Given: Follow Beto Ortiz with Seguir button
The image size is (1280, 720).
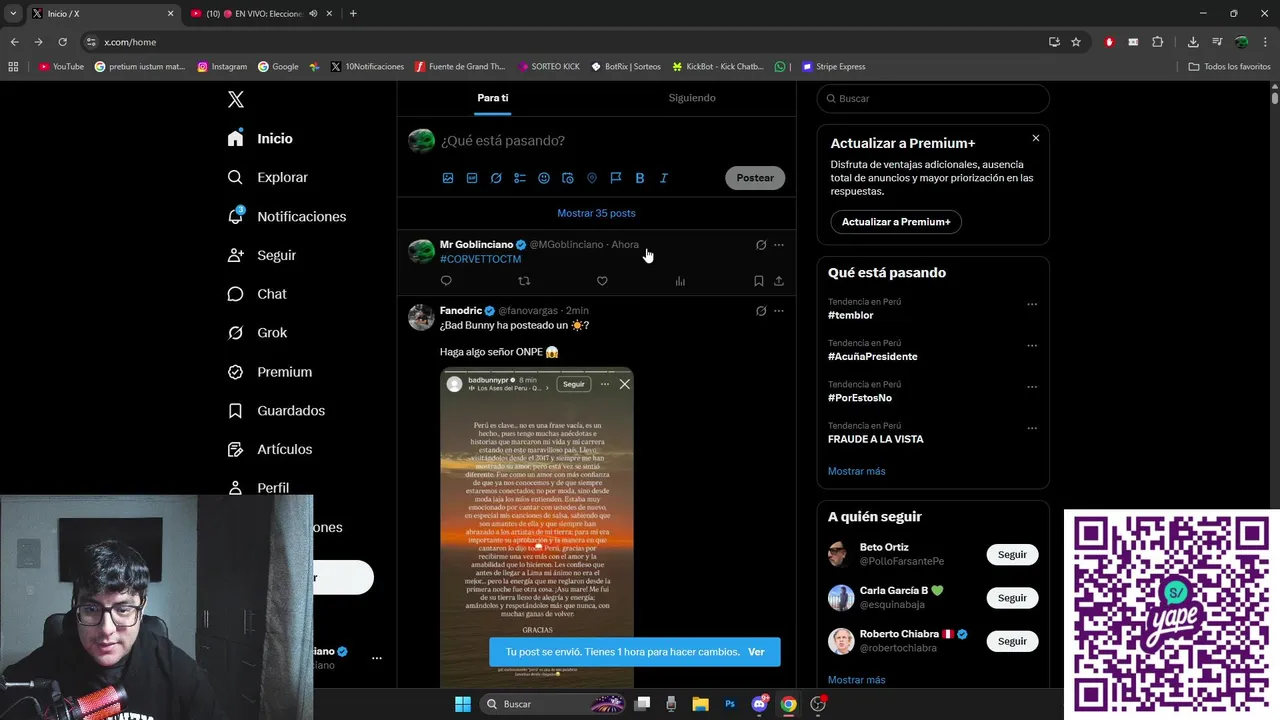Looking at the screenshot, I should coord(1012,555).
